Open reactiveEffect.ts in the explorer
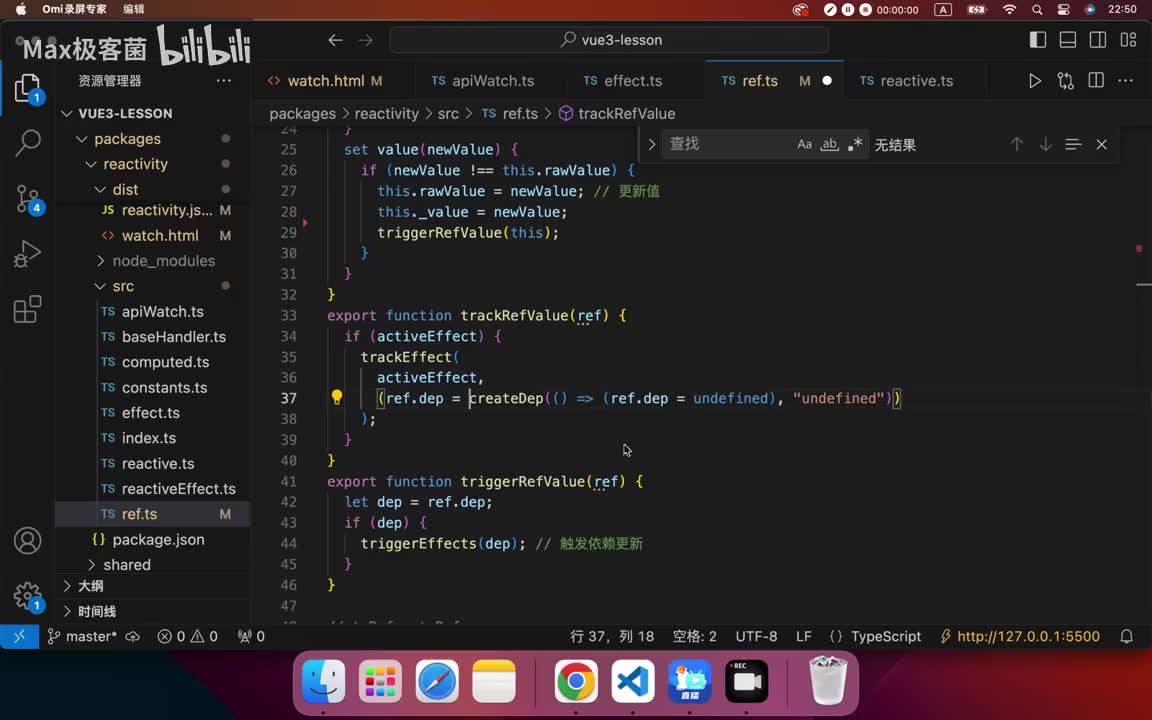The image size is (1152, 720). [x=152, y=489]
